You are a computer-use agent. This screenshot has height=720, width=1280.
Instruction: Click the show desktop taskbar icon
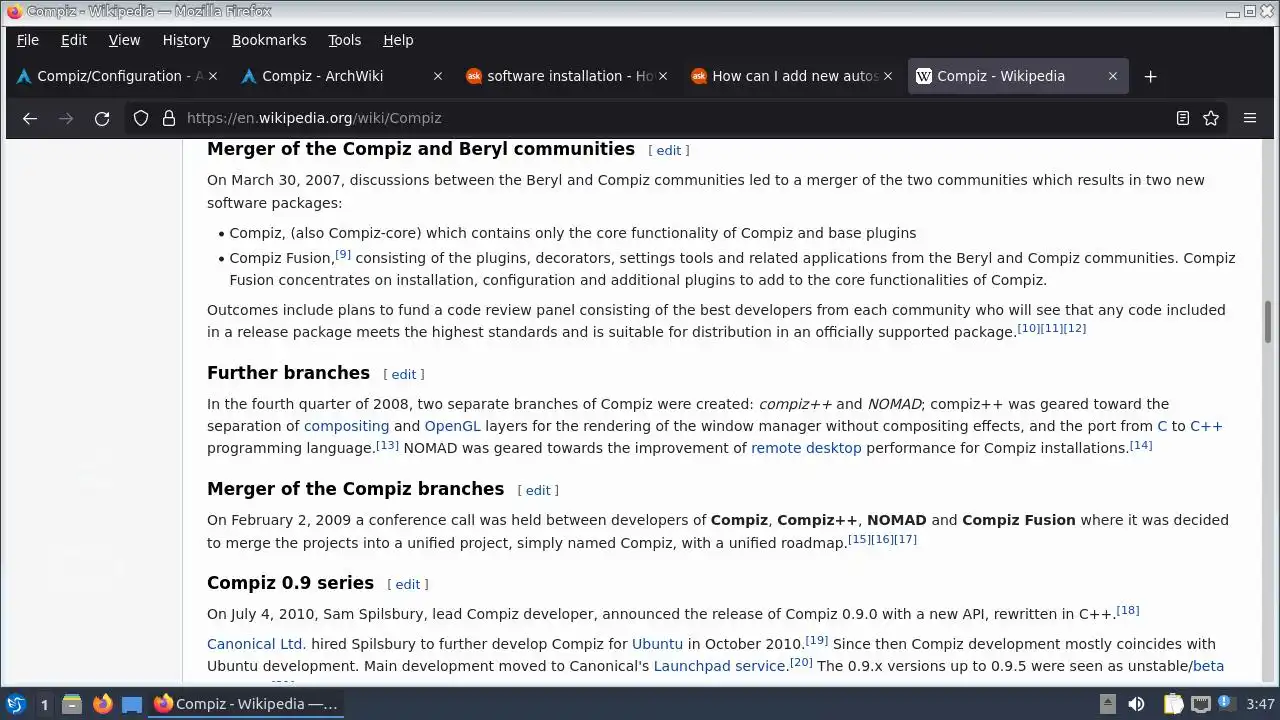click(132, 704)
